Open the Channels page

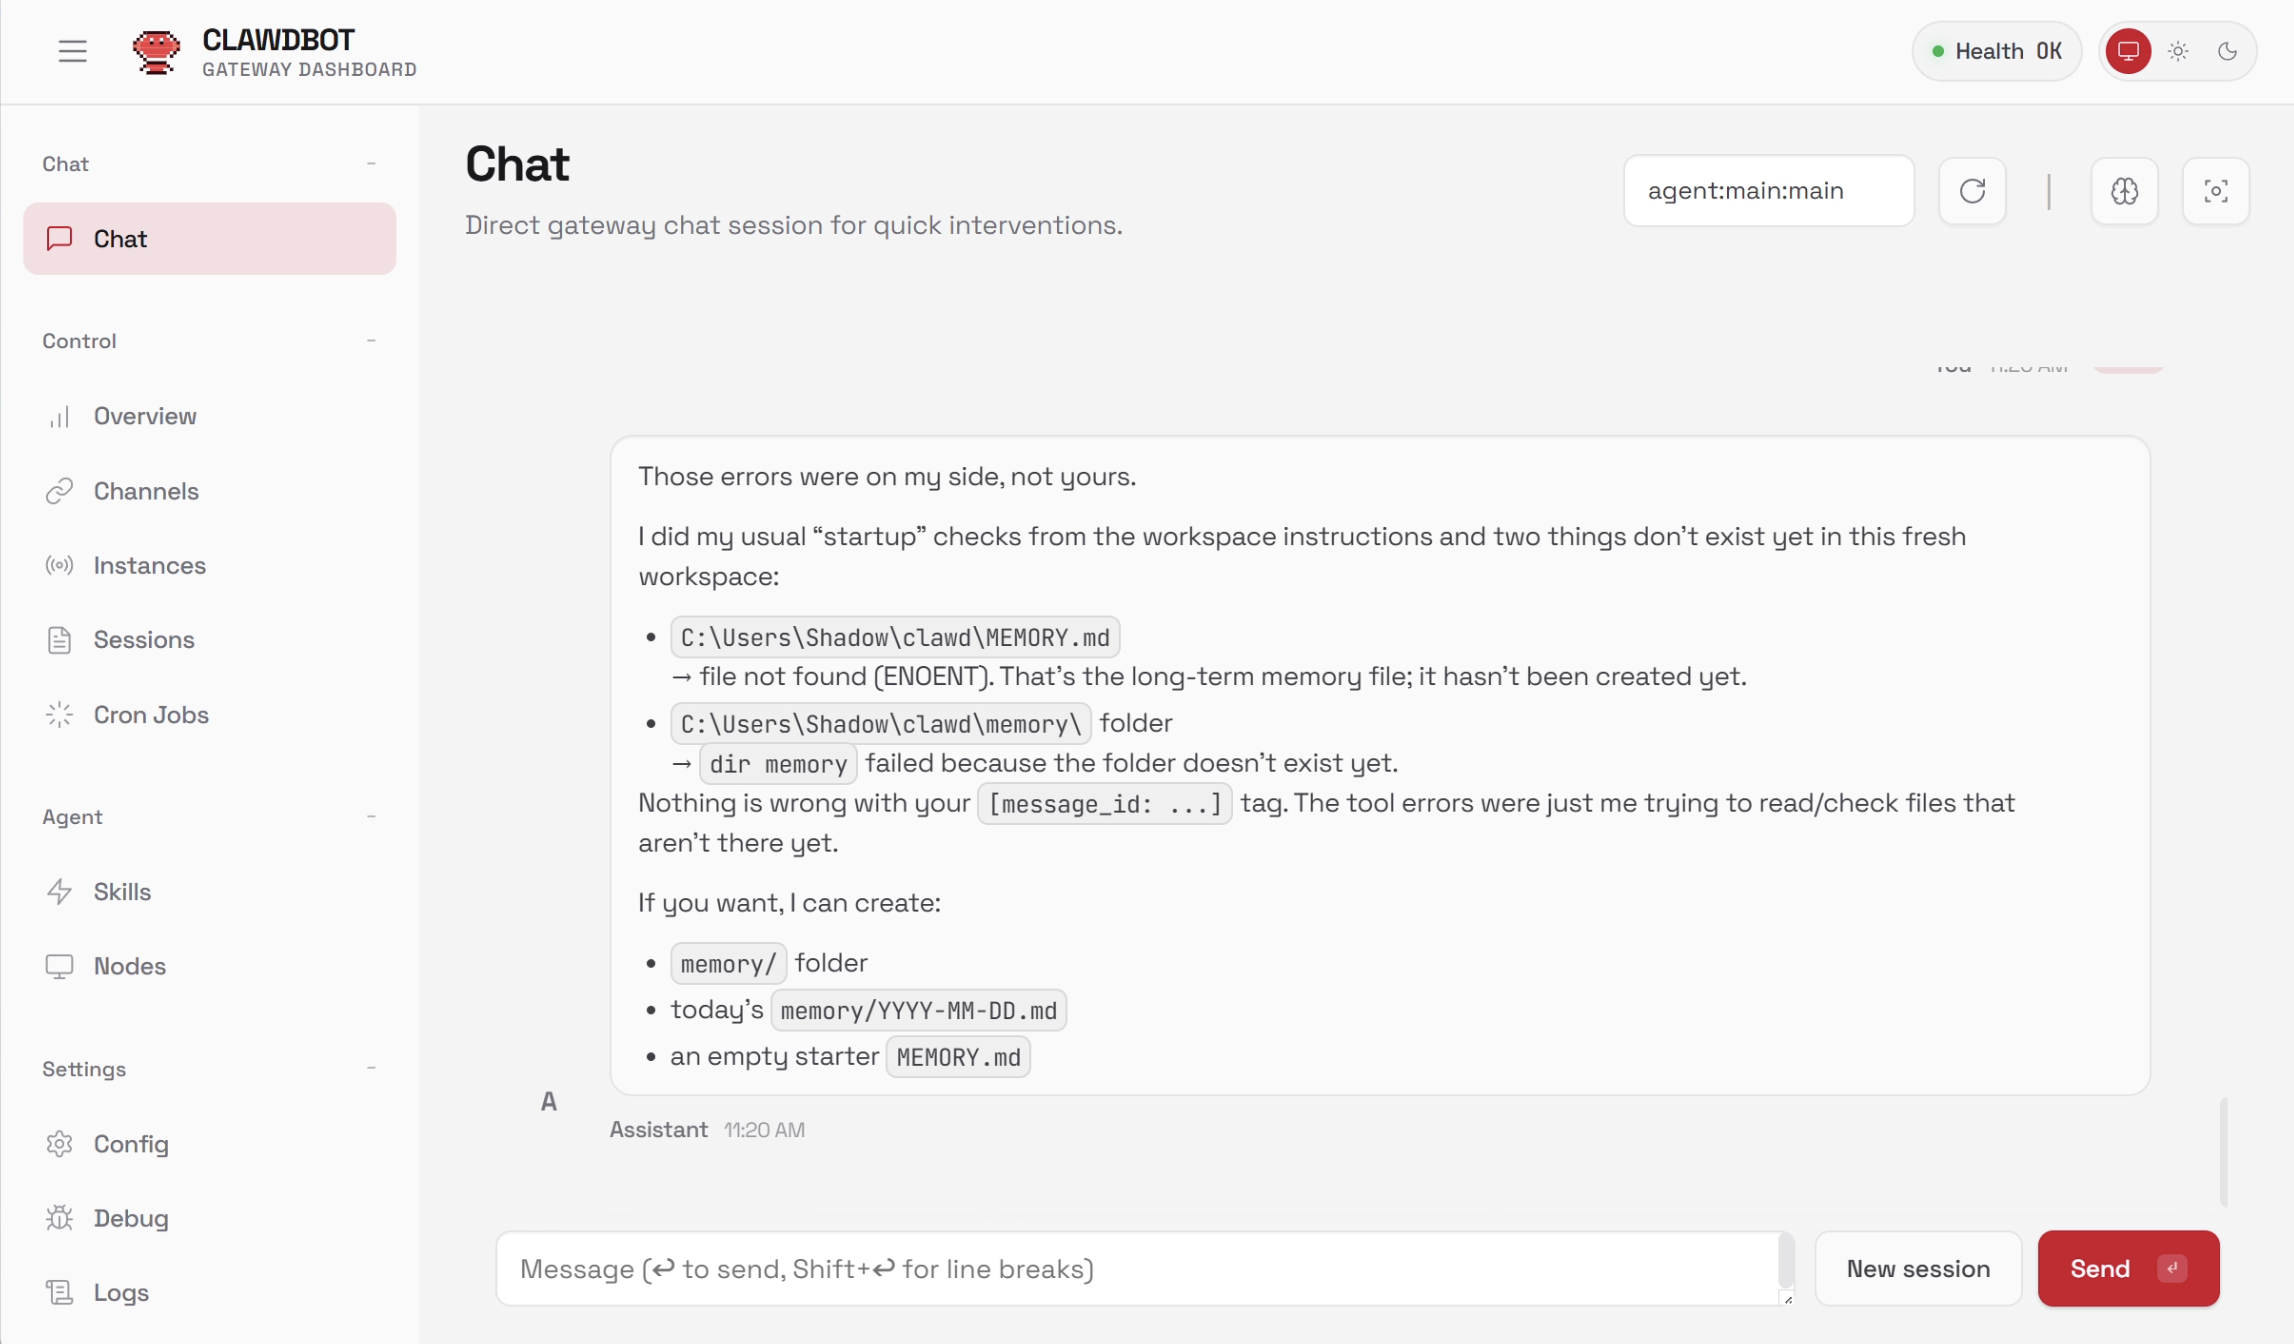(146, 491)
